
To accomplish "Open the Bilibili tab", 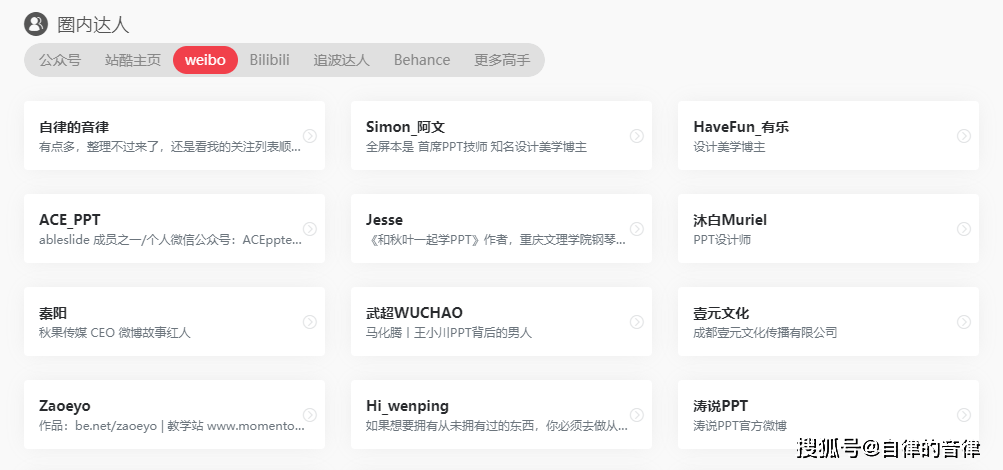I will [x=269, y=60].
